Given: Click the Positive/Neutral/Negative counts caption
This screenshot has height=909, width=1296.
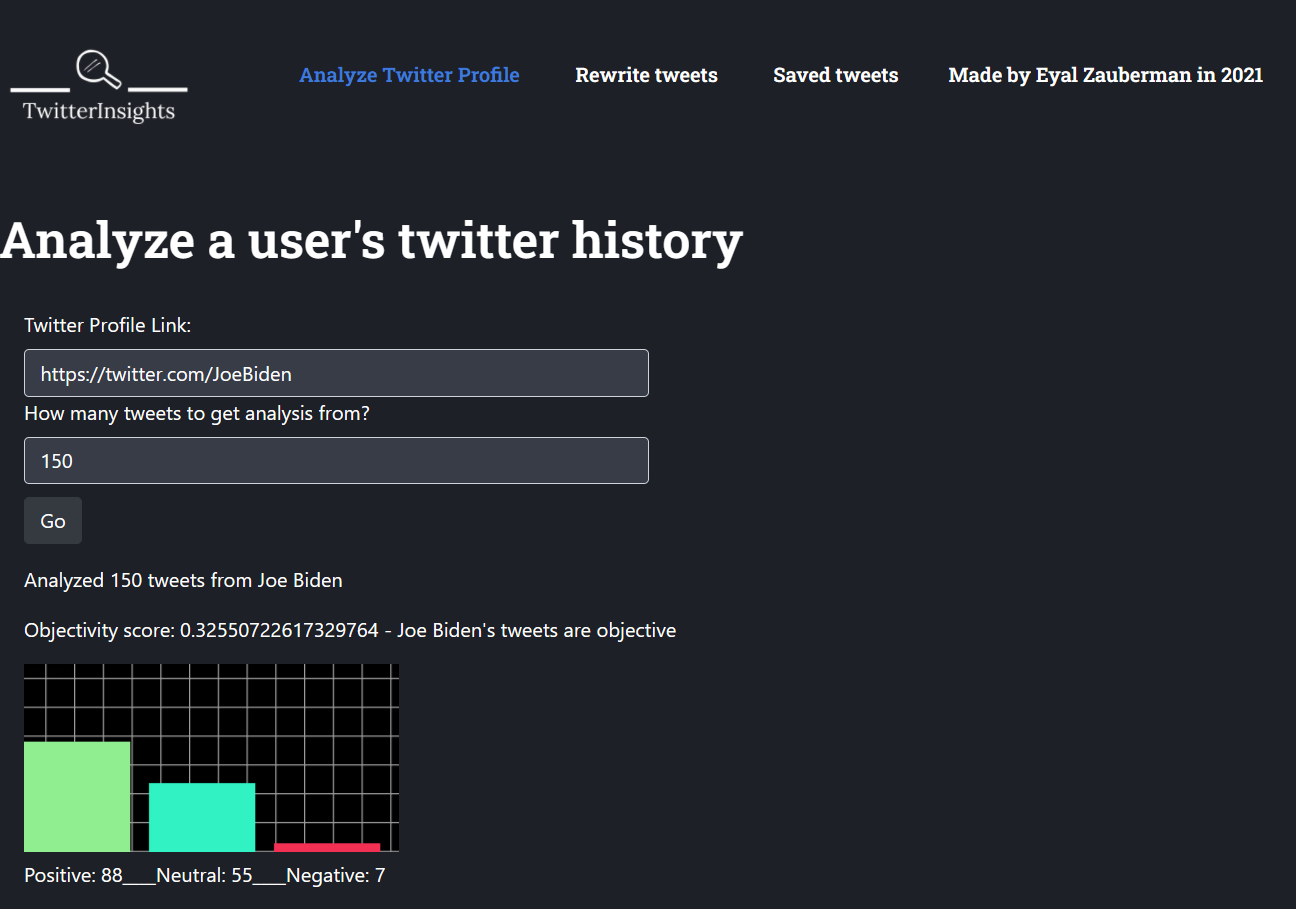Looking at the screenshot, I should 205,876.
